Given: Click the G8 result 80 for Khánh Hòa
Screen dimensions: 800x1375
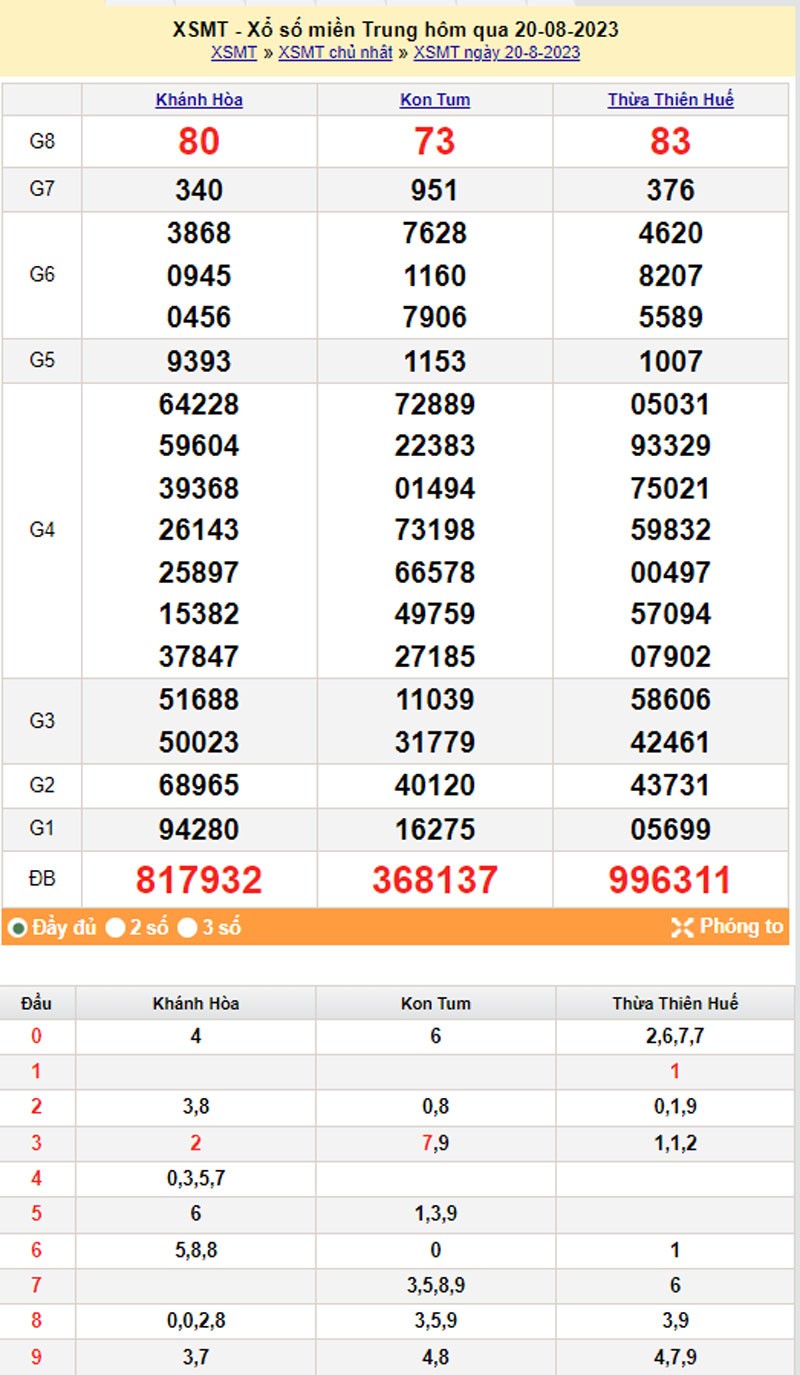Looking at the screenshot, I should (199, 142).
